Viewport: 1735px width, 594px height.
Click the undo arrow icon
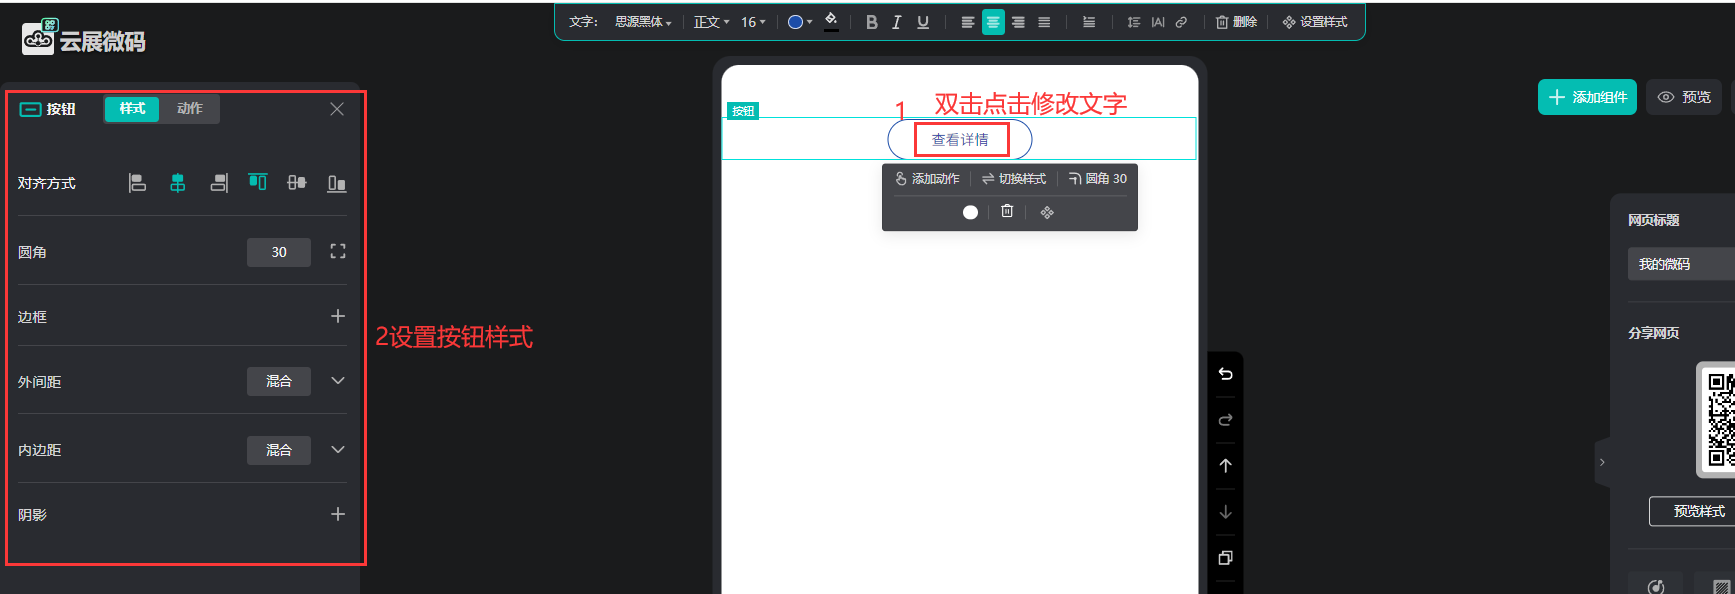click(x=1225, y=374)
